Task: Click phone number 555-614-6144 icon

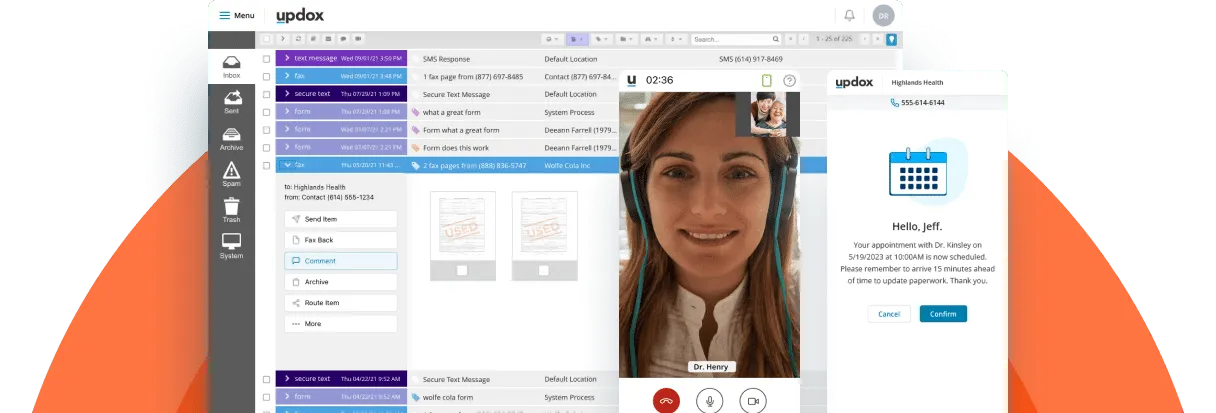Action: point(895,103)
